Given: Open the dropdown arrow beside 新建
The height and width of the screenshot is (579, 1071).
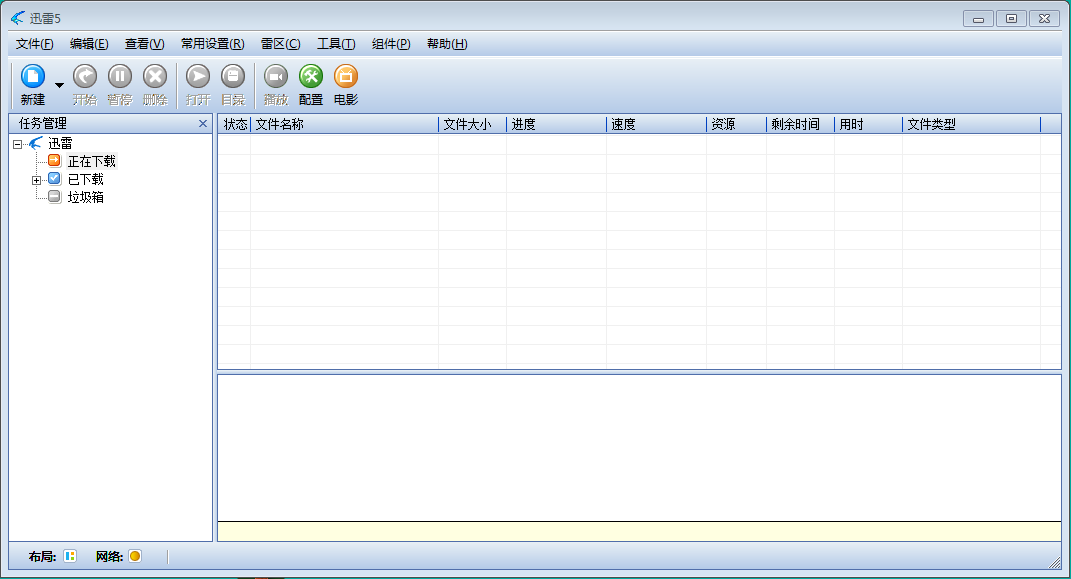Looking at the screenshot, I should click(x=59, y=85).
